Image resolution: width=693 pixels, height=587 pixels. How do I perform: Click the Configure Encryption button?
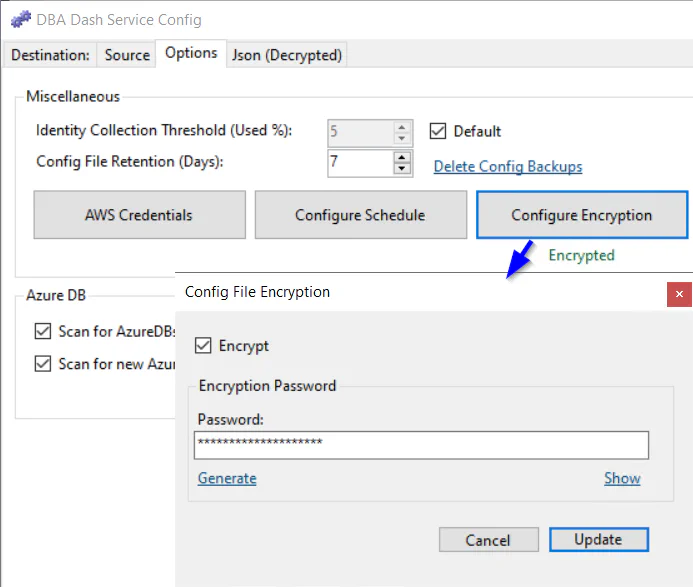(582, 215)
